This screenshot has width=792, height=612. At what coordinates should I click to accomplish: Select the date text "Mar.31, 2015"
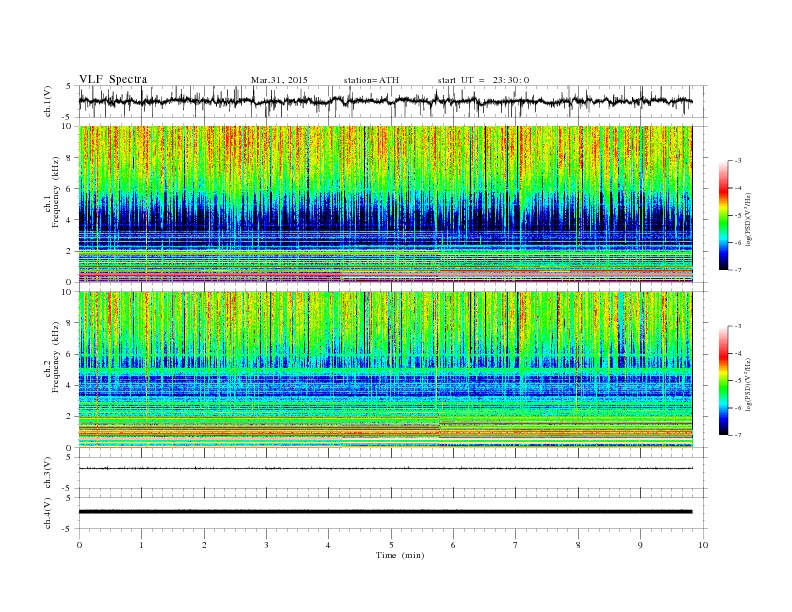[279, 80]
